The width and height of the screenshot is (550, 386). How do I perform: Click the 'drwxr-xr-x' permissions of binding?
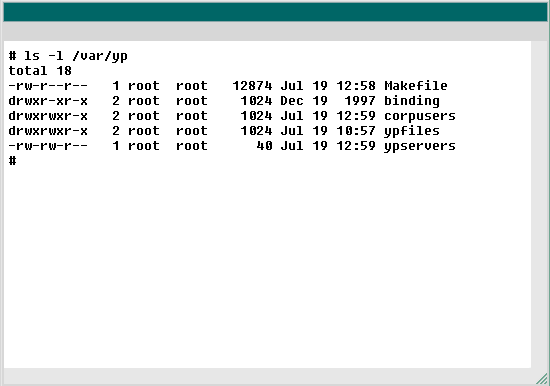(x=48, y=101)
